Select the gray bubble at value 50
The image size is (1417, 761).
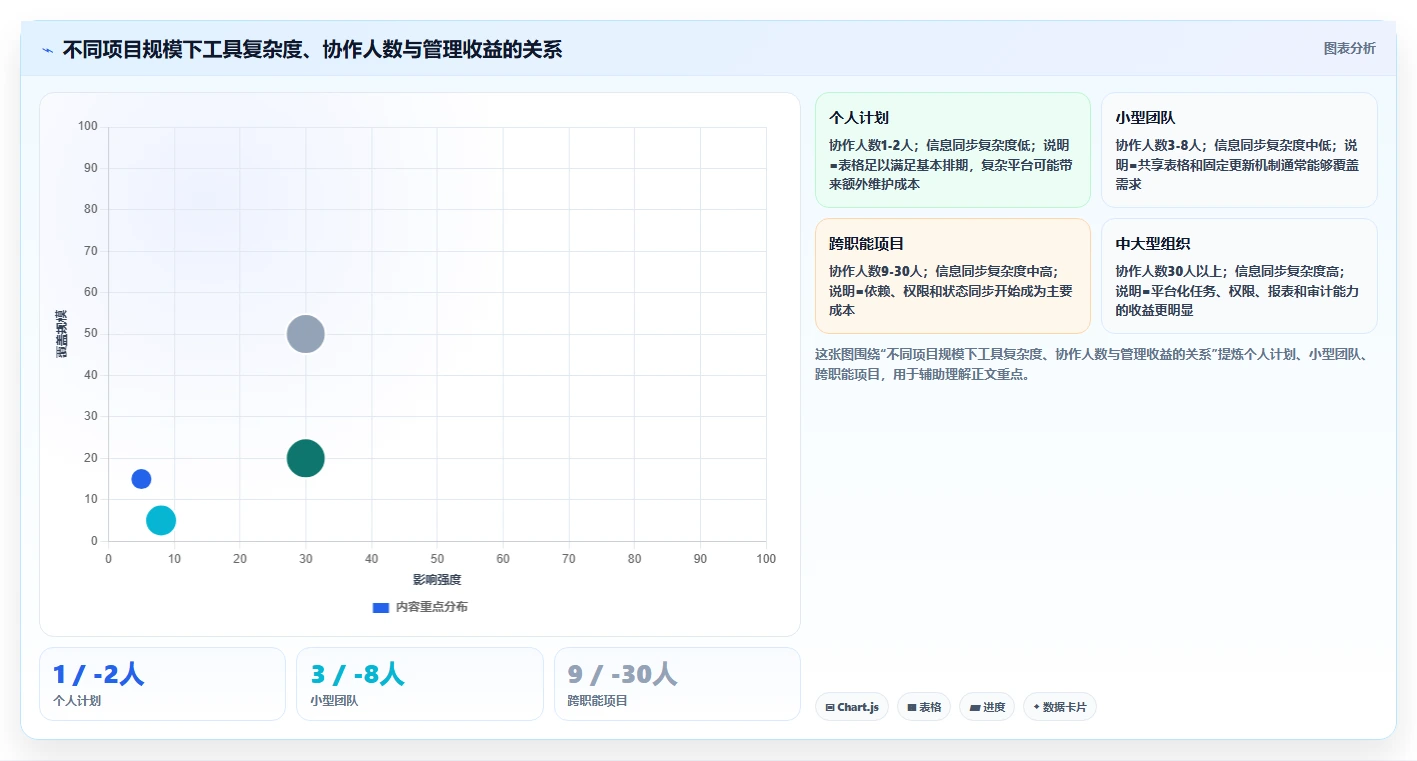305,334
